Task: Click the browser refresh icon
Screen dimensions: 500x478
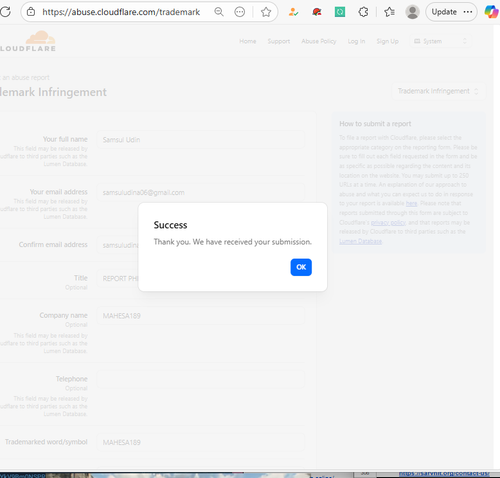Action: (5, 12)
